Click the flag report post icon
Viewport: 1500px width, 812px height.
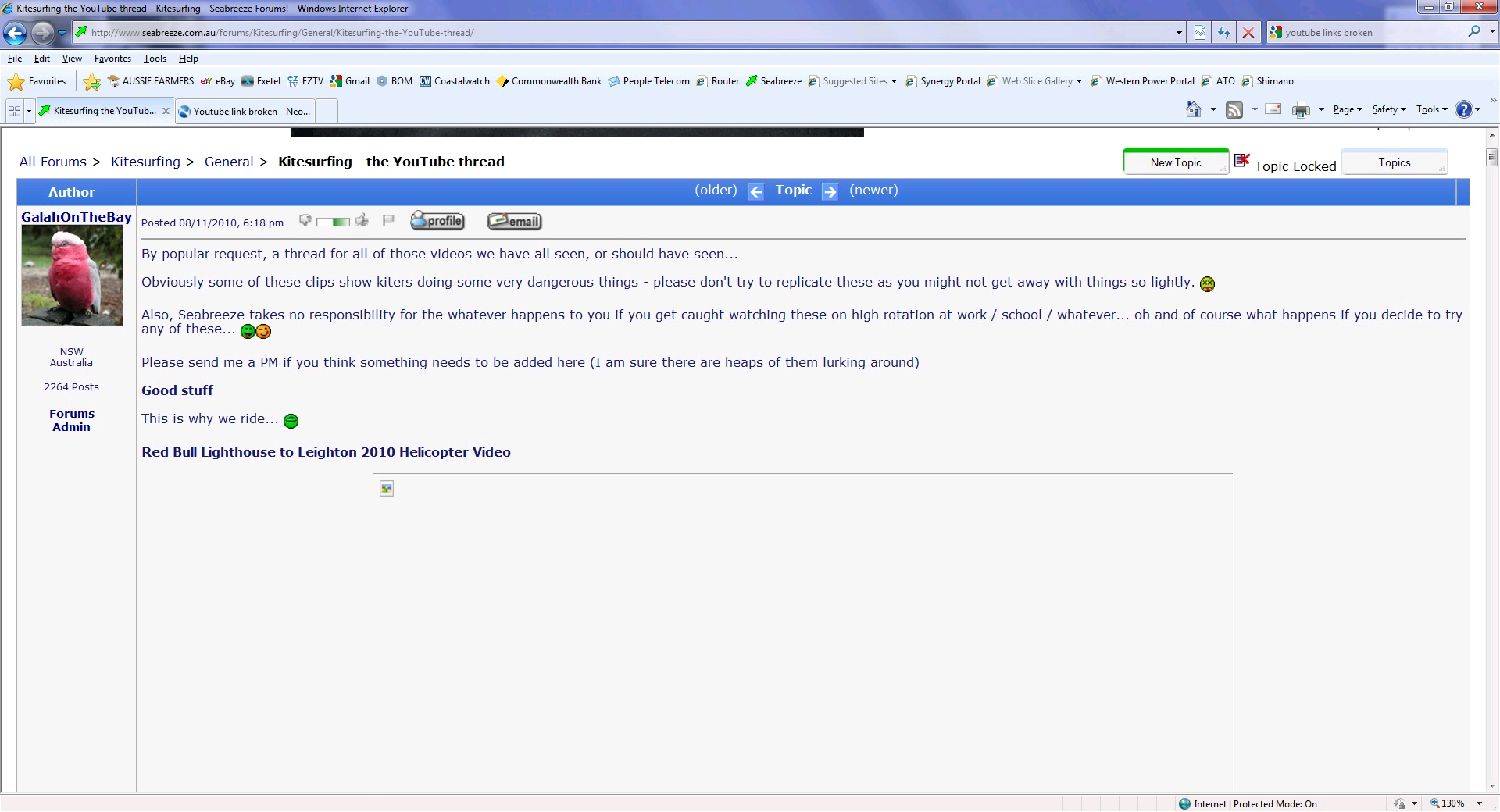[x=389, y=221]
